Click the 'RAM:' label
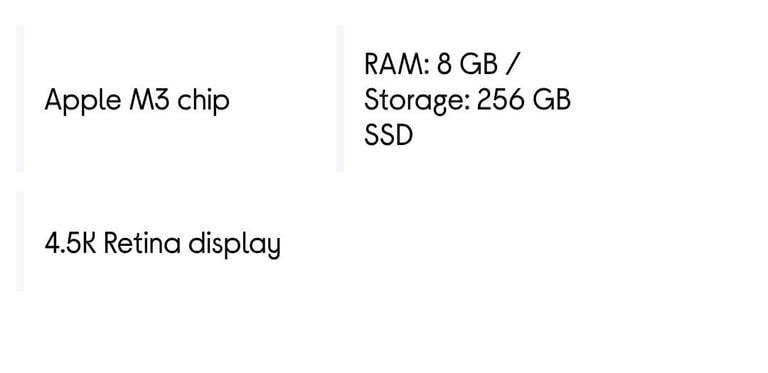 (x=397, y=64)
